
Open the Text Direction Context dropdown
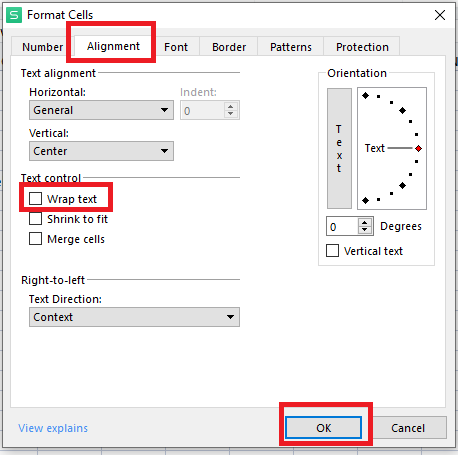(134, 317)
